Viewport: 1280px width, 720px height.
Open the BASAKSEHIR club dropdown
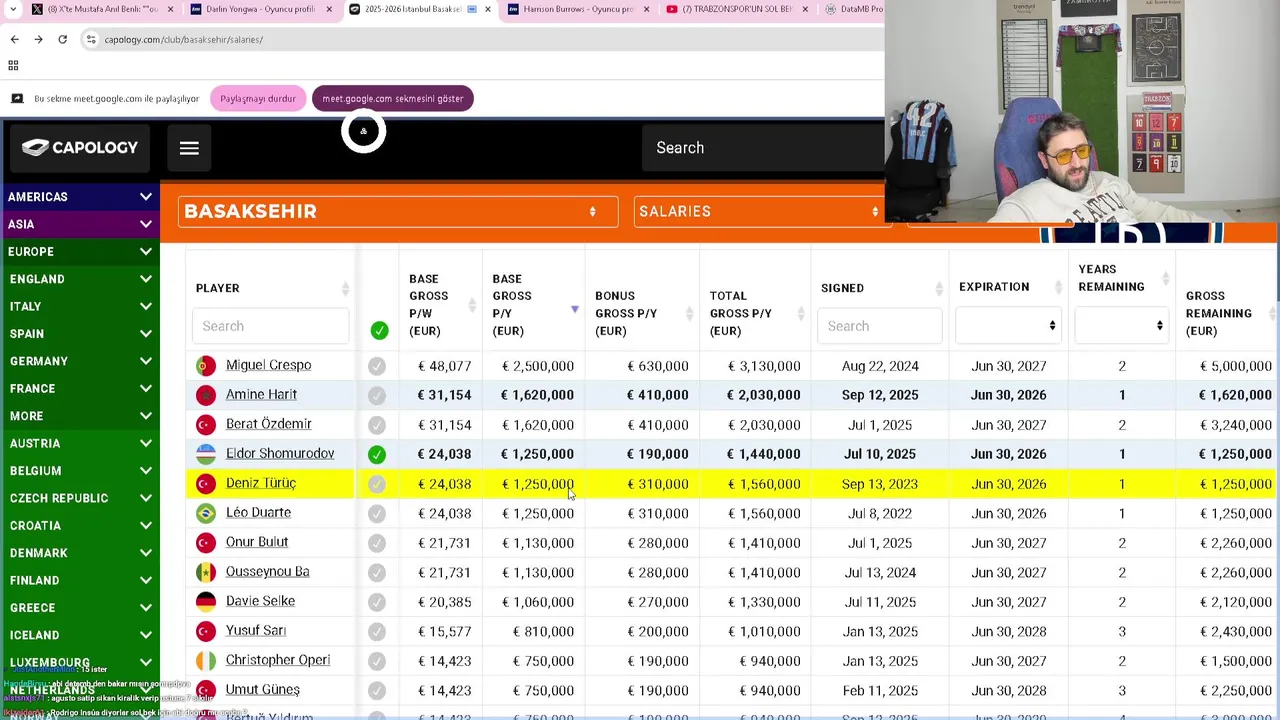click(x=398, y=212)
